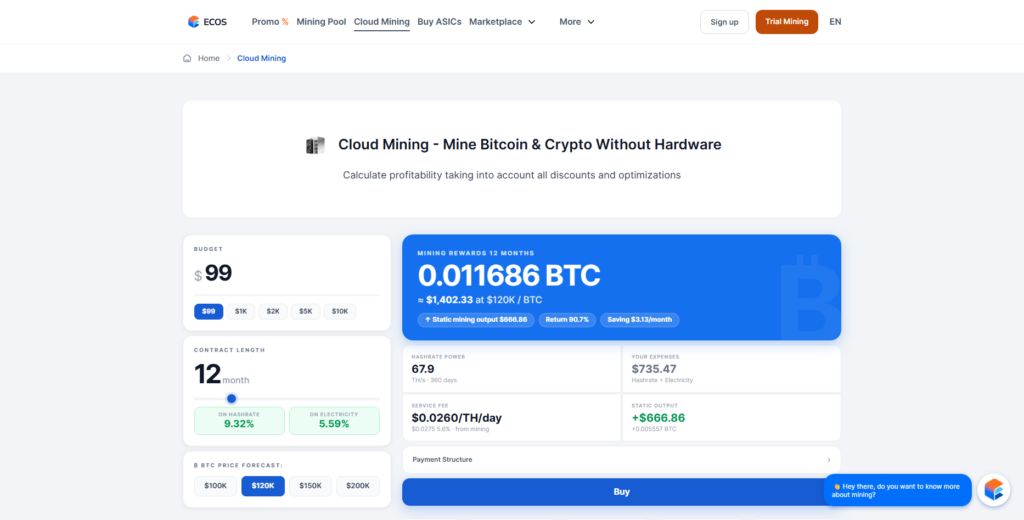1024x520 pixels.
Task: Click the Your Expenses $735.47 value
Action: (x=654, y=368)
